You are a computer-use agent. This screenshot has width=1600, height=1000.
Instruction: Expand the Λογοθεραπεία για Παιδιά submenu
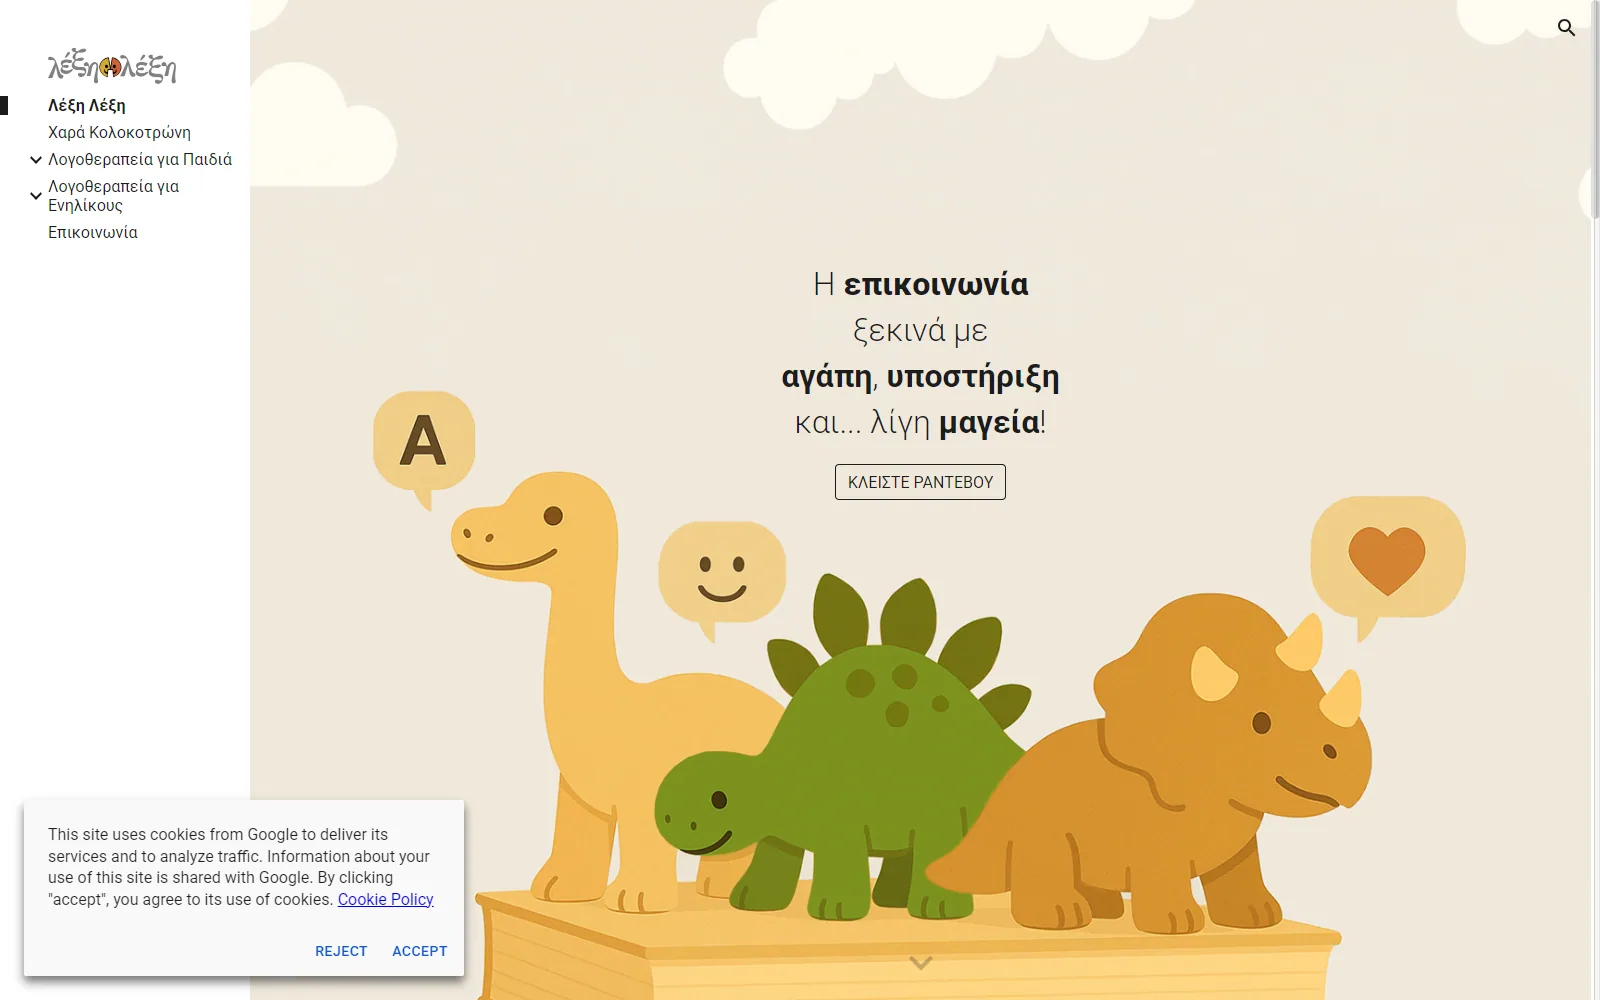click(x=36, y=160)
